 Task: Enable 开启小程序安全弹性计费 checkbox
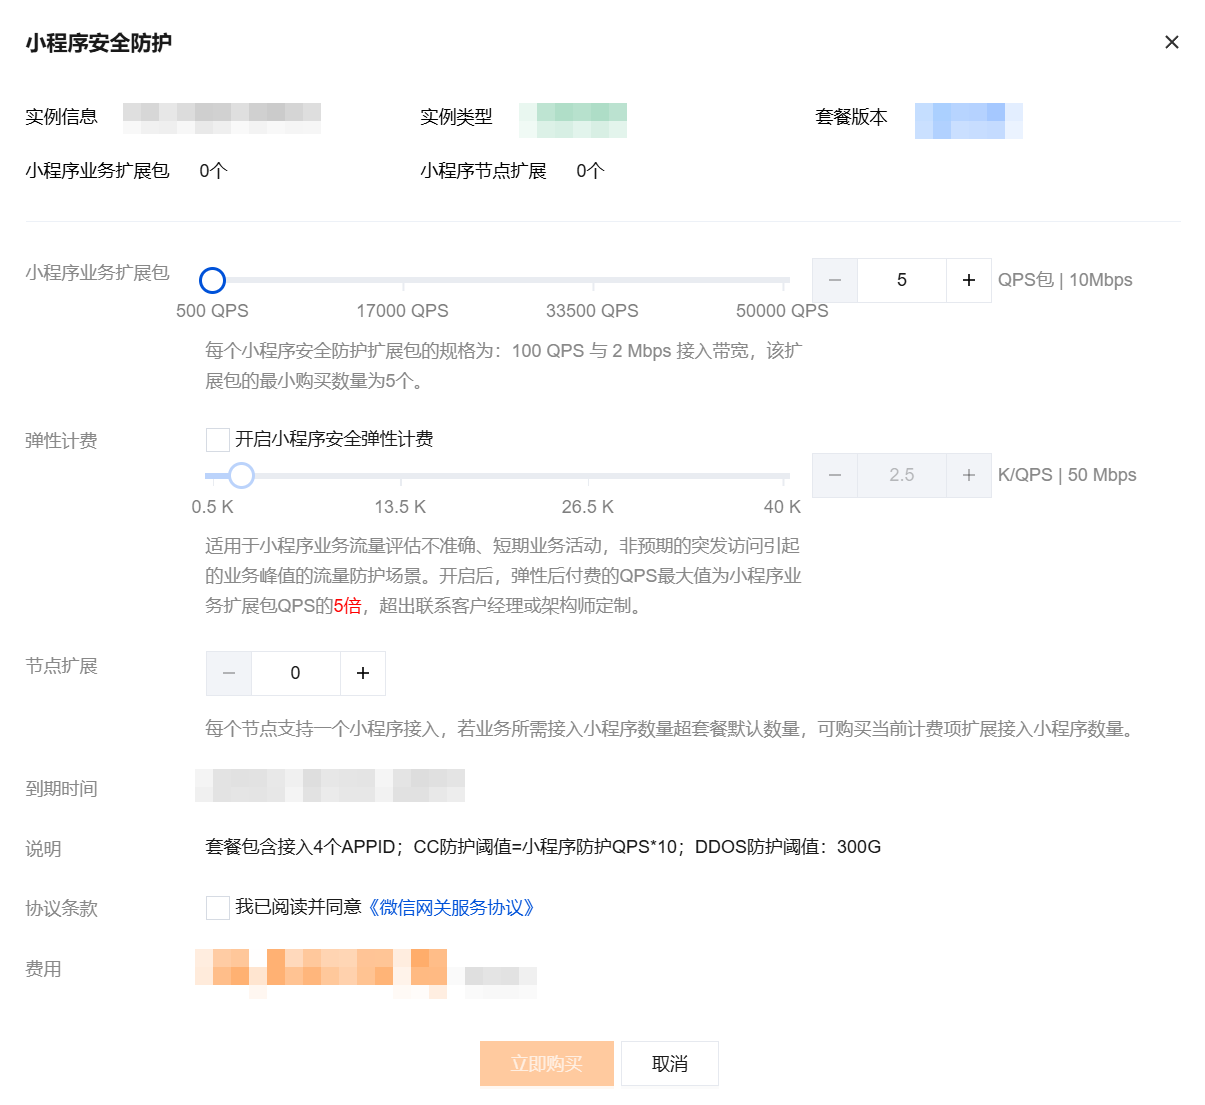[217, 439]
